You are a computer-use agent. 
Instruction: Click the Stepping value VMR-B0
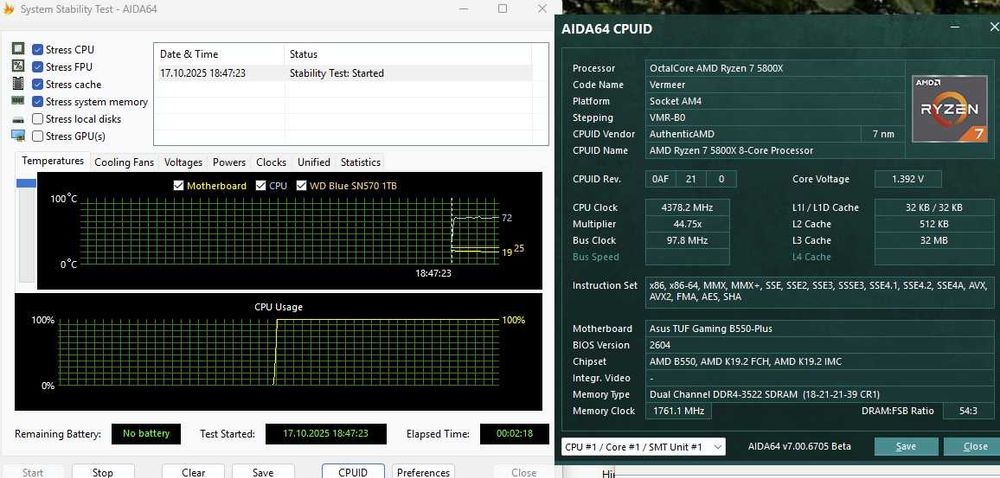667,117
